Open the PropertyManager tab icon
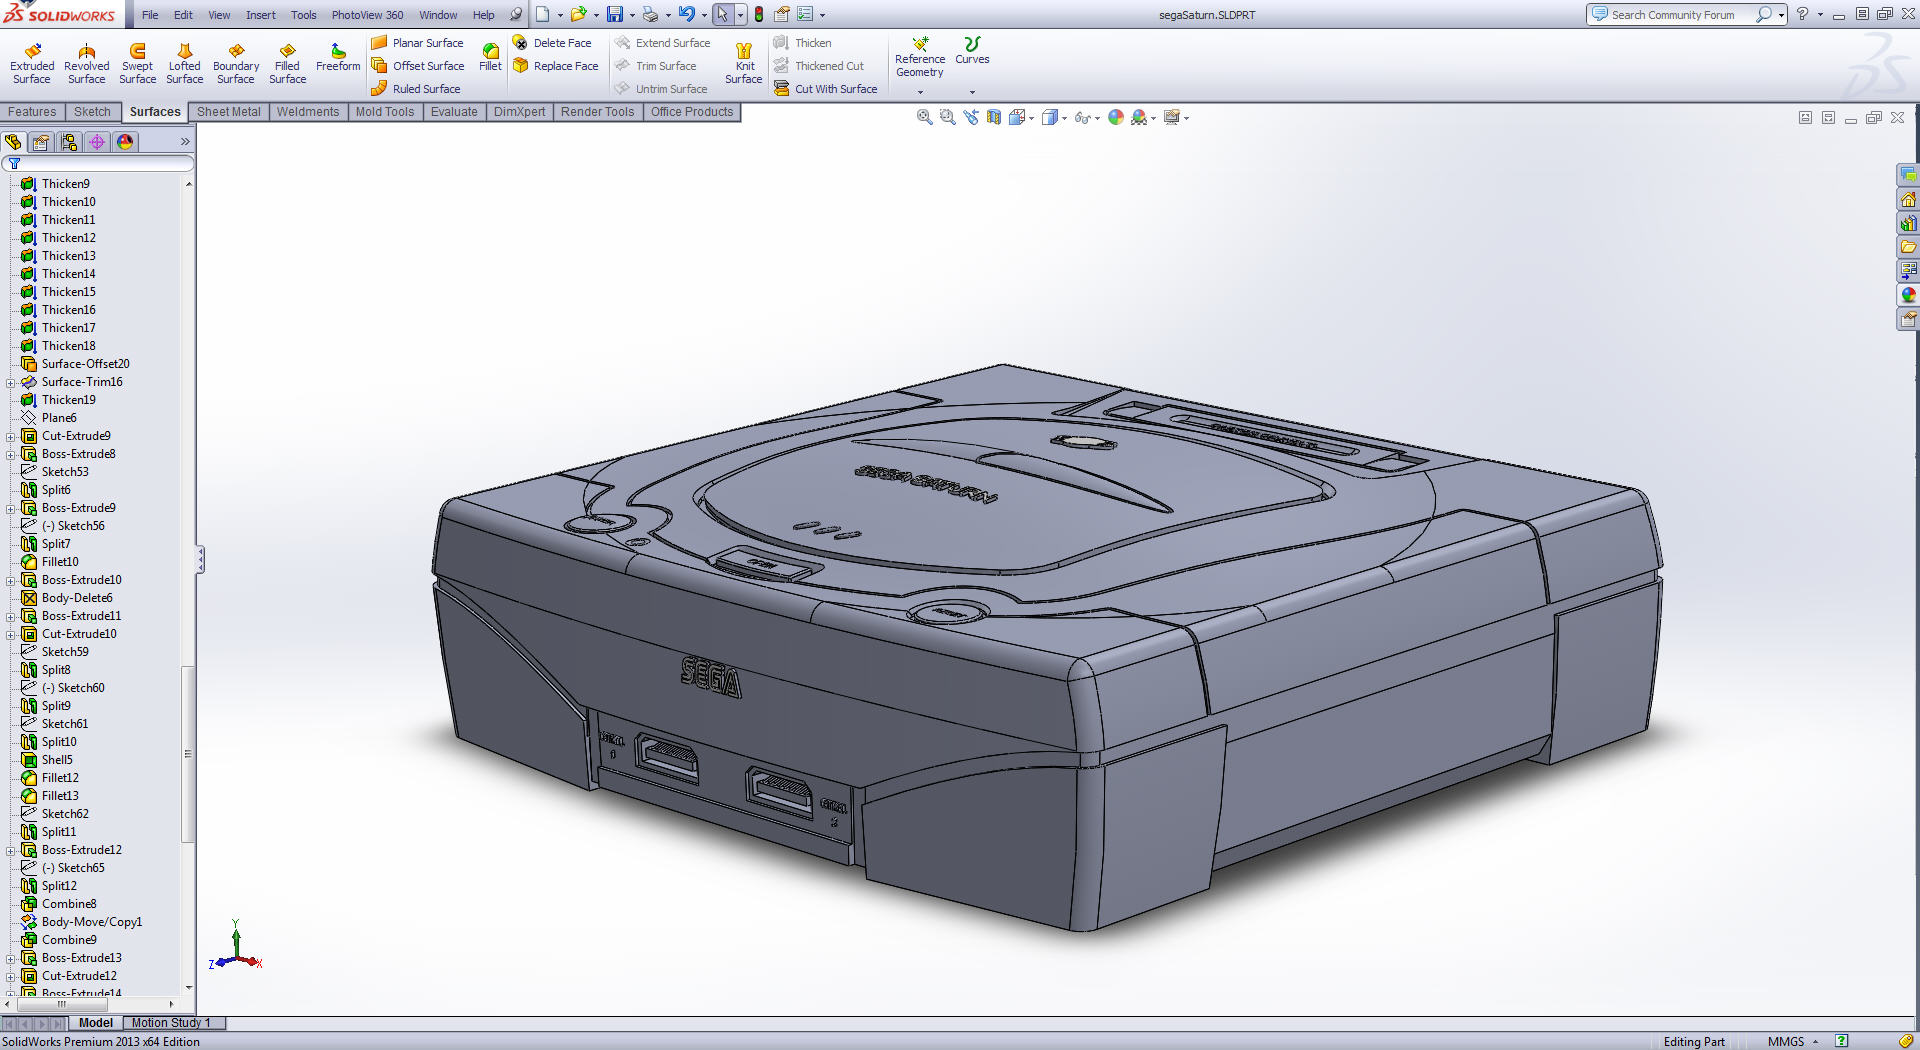Viewport: 1920px width, 1050px height. coord(41,142)
